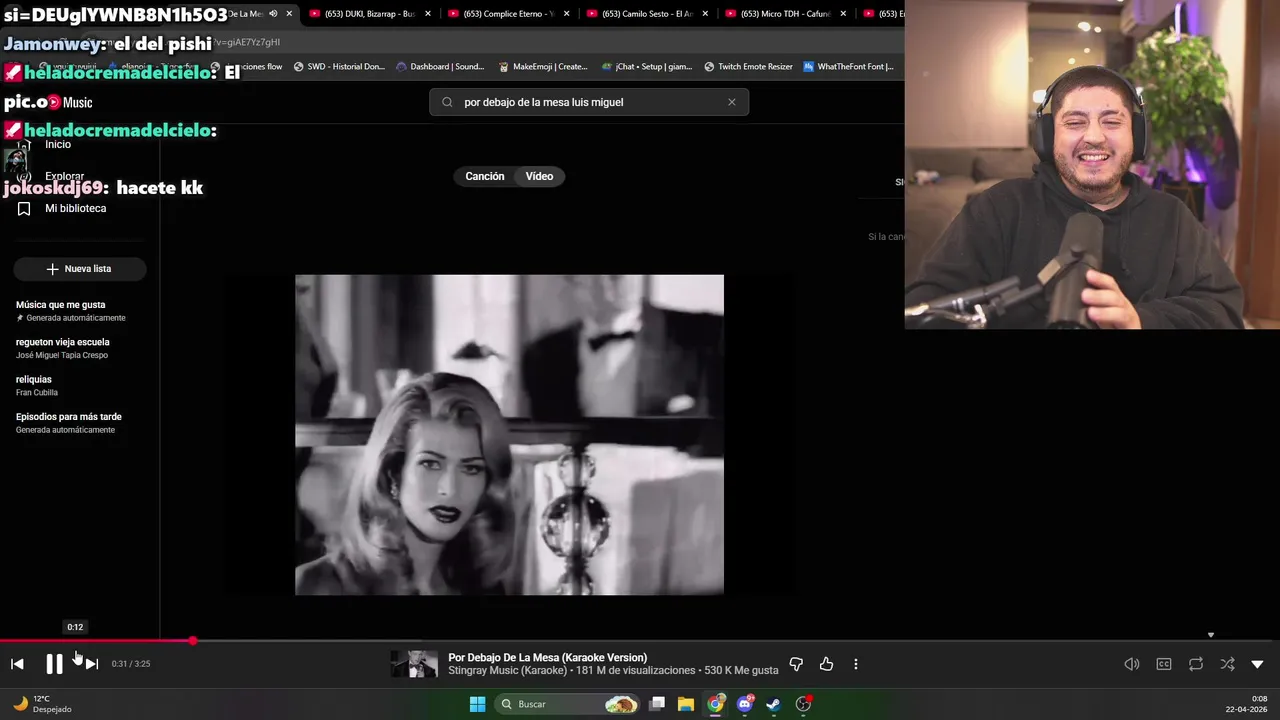Click the Nueva lista button
Image resolution: width=1280 pixels, height=720 pixels.
tap(79, 269)
